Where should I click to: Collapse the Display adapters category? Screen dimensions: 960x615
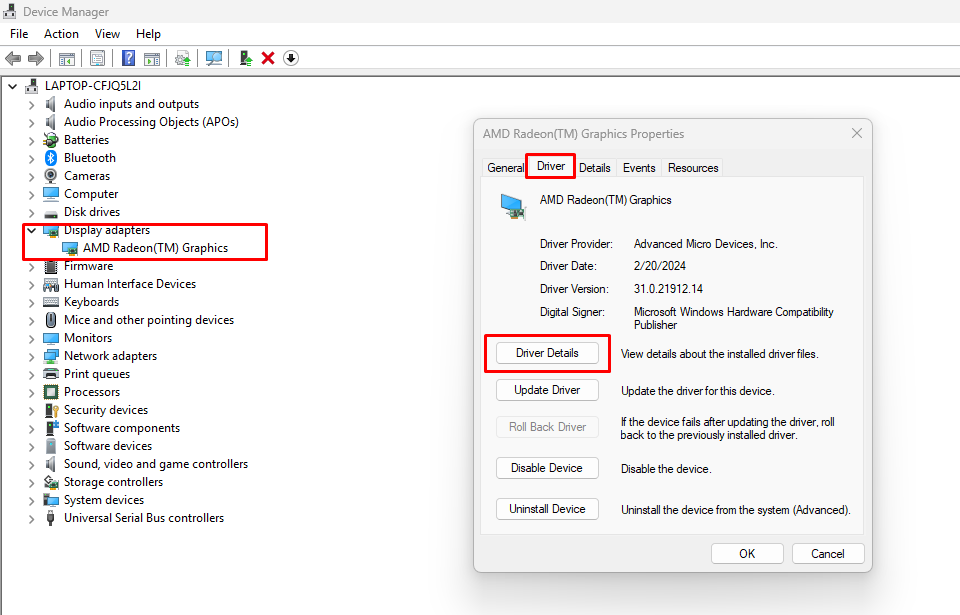[x=31, y=230]
